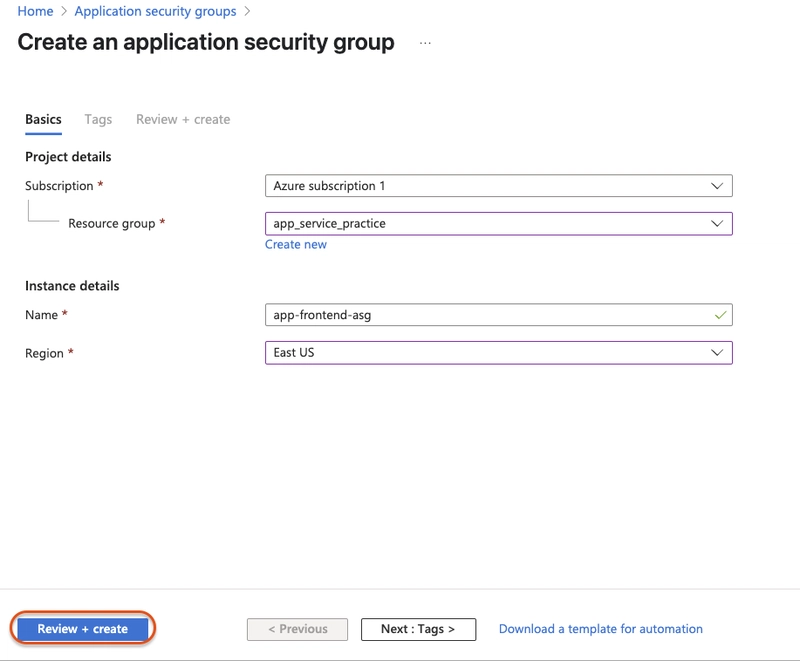Select the Basics tab
The height and width of the screenshot is (661, 800).
[x=43, y=119]
